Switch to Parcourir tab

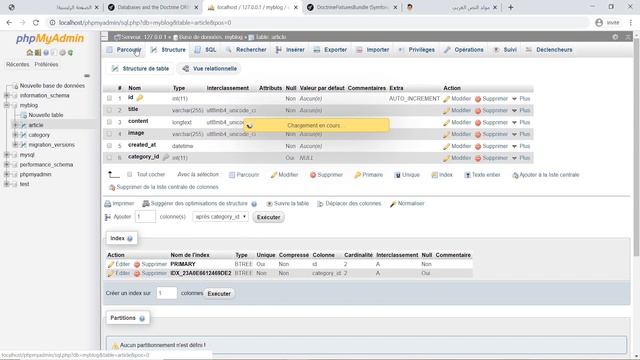coord(124,50)
